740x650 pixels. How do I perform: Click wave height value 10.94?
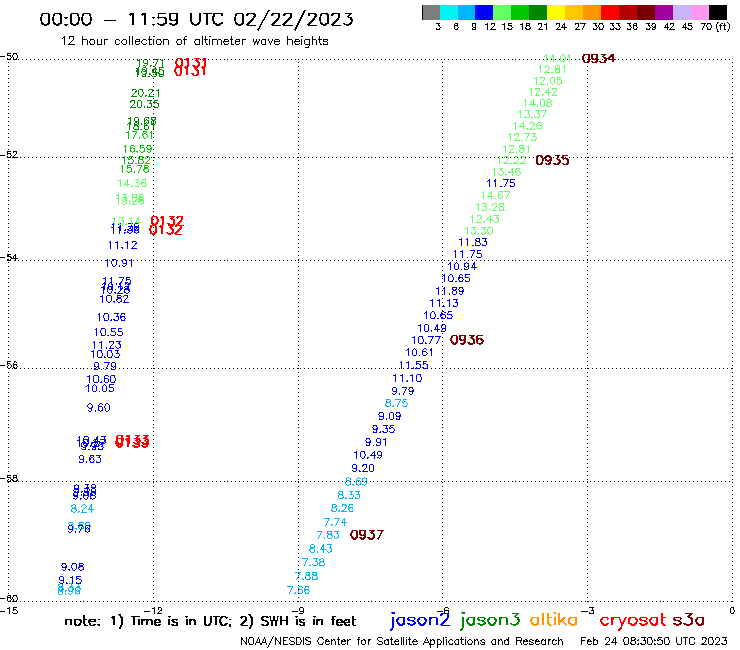tap(462, 266)
